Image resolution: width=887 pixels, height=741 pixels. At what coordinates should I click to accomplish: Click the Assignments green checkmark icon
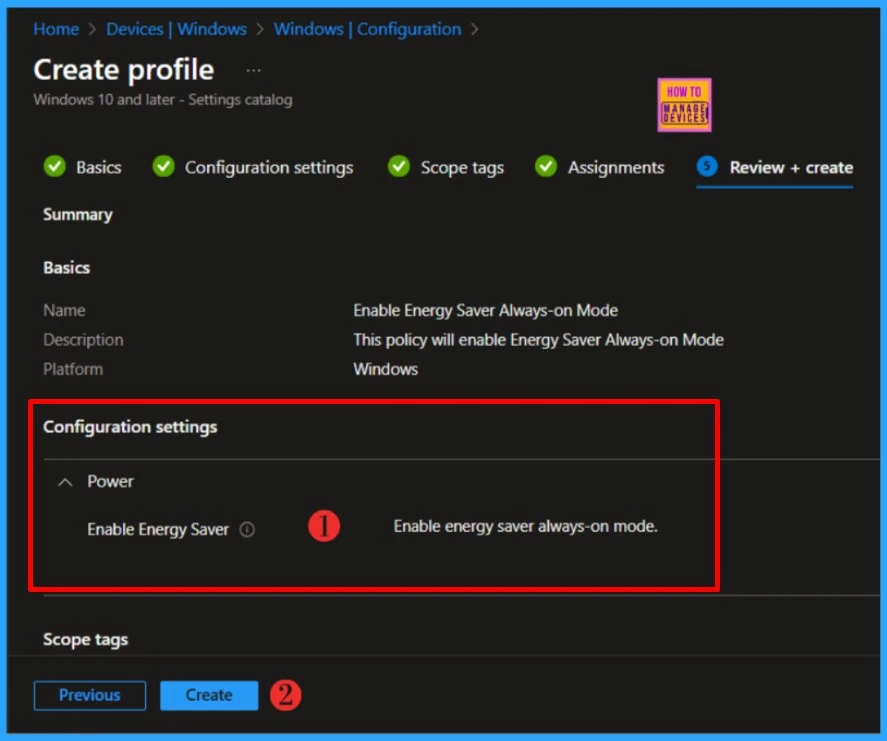pos(546,167)
